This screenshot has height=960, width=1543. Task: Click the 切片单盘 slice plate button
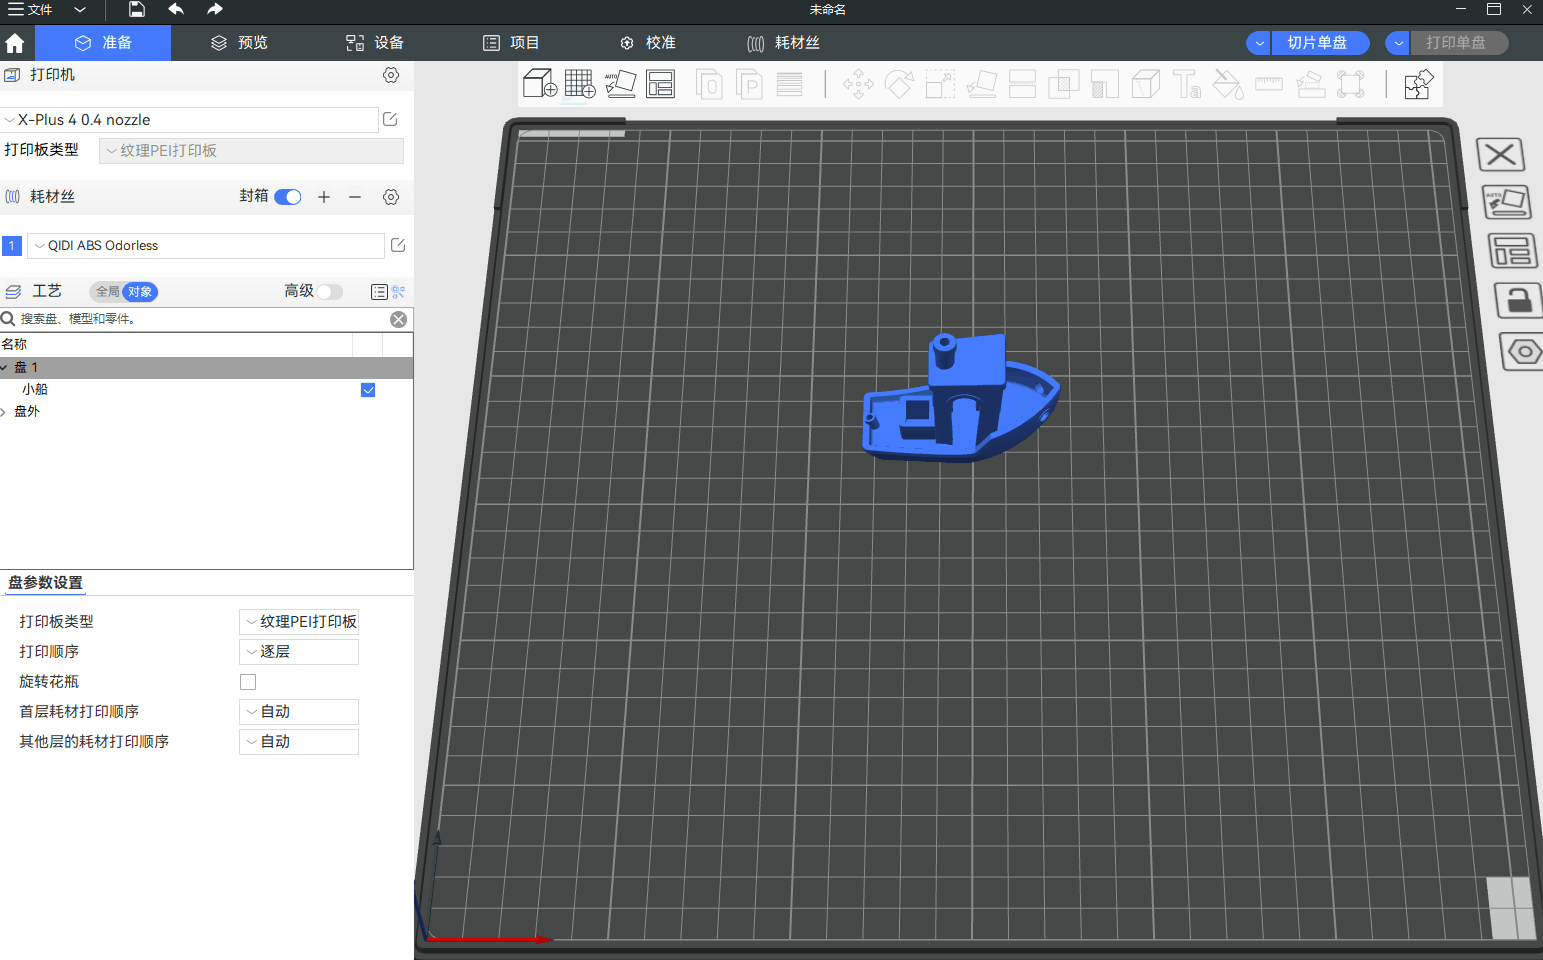[1317, 43]
